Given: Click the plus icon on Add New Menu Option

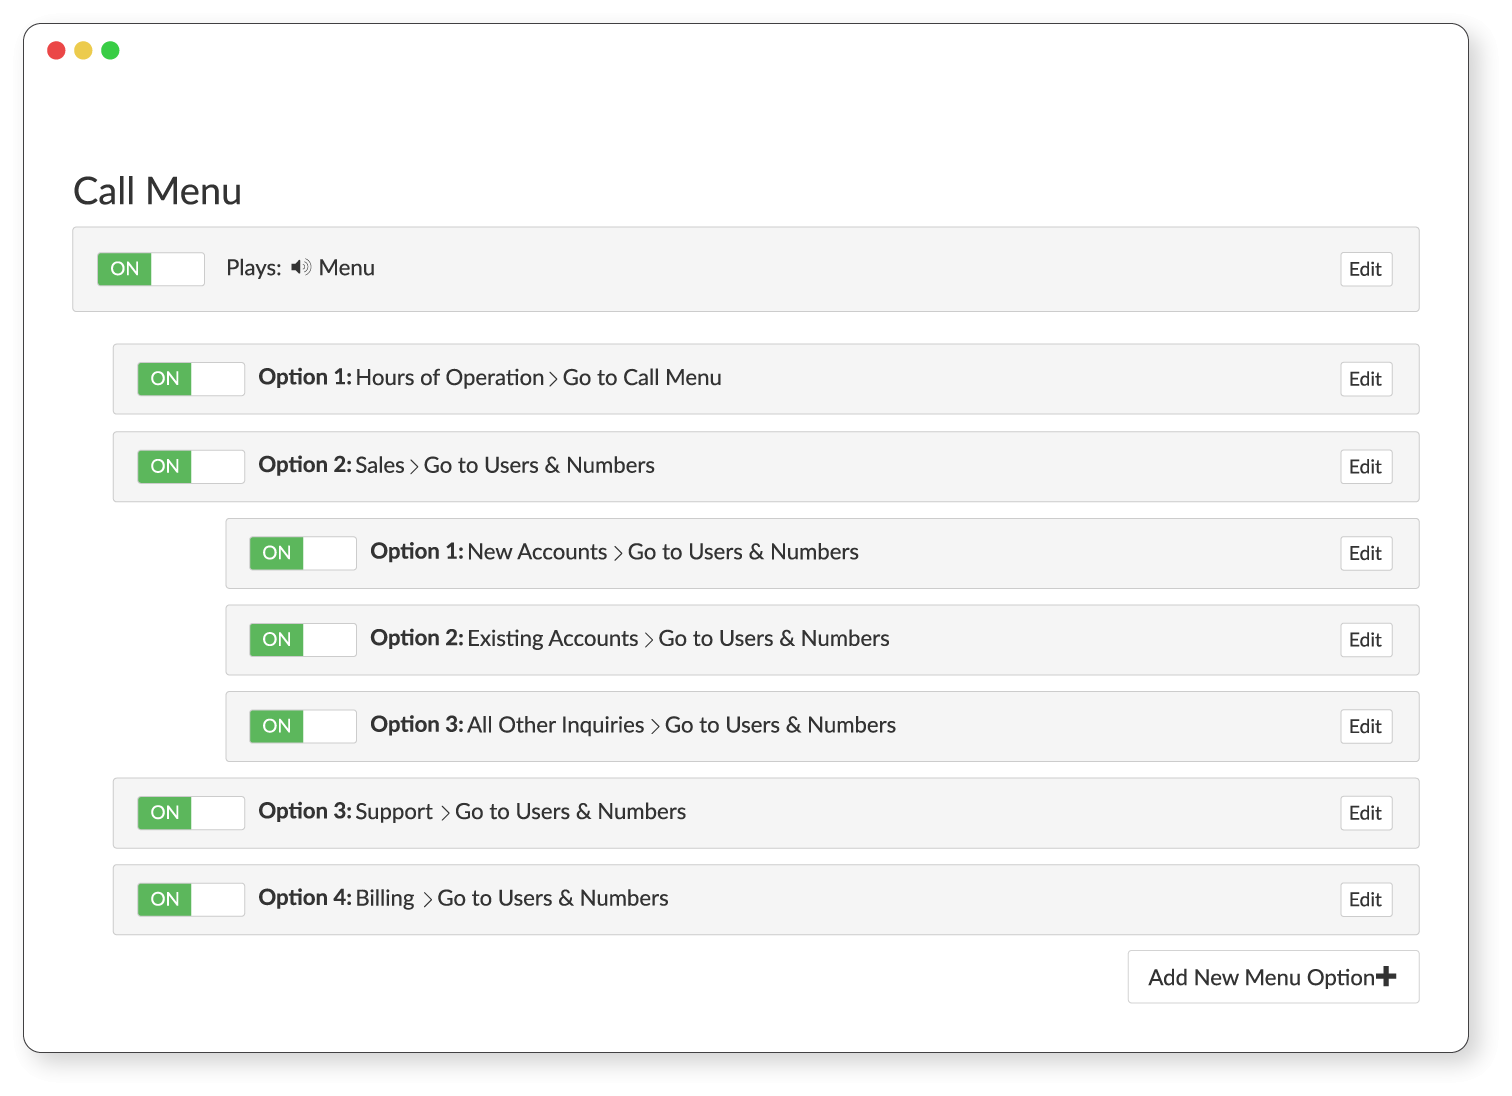Looking at the screenshot, I should pyautogui.click(x=1386, y=977).
